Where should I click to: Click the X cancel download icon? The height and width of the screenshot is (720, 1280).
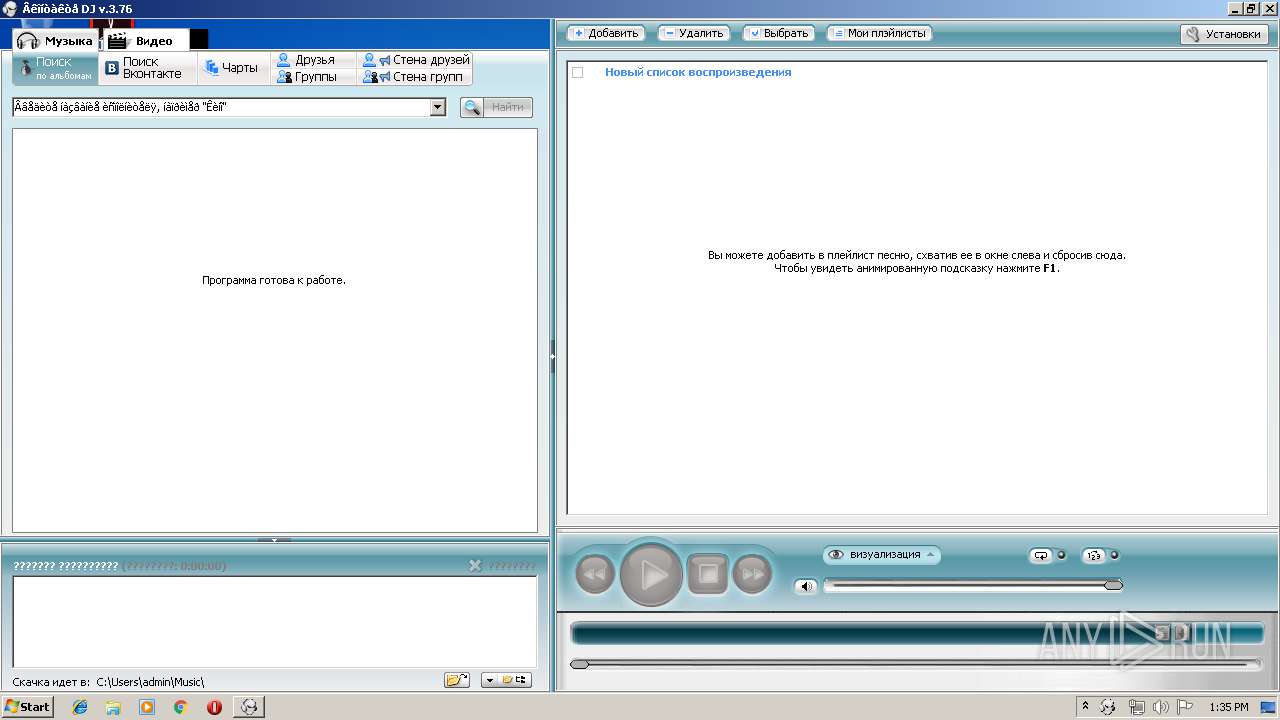(x=475, y=566)
